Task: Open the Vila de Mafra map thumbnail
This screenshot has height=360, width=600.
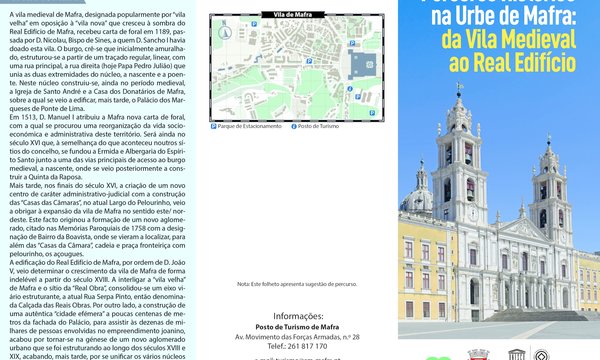Action: (x=297, y=68)
